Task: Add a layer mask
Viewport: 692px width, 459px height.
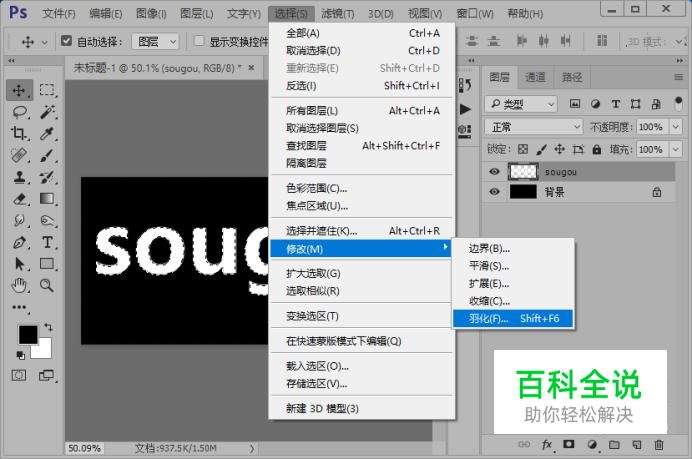Action: (569, 444)
